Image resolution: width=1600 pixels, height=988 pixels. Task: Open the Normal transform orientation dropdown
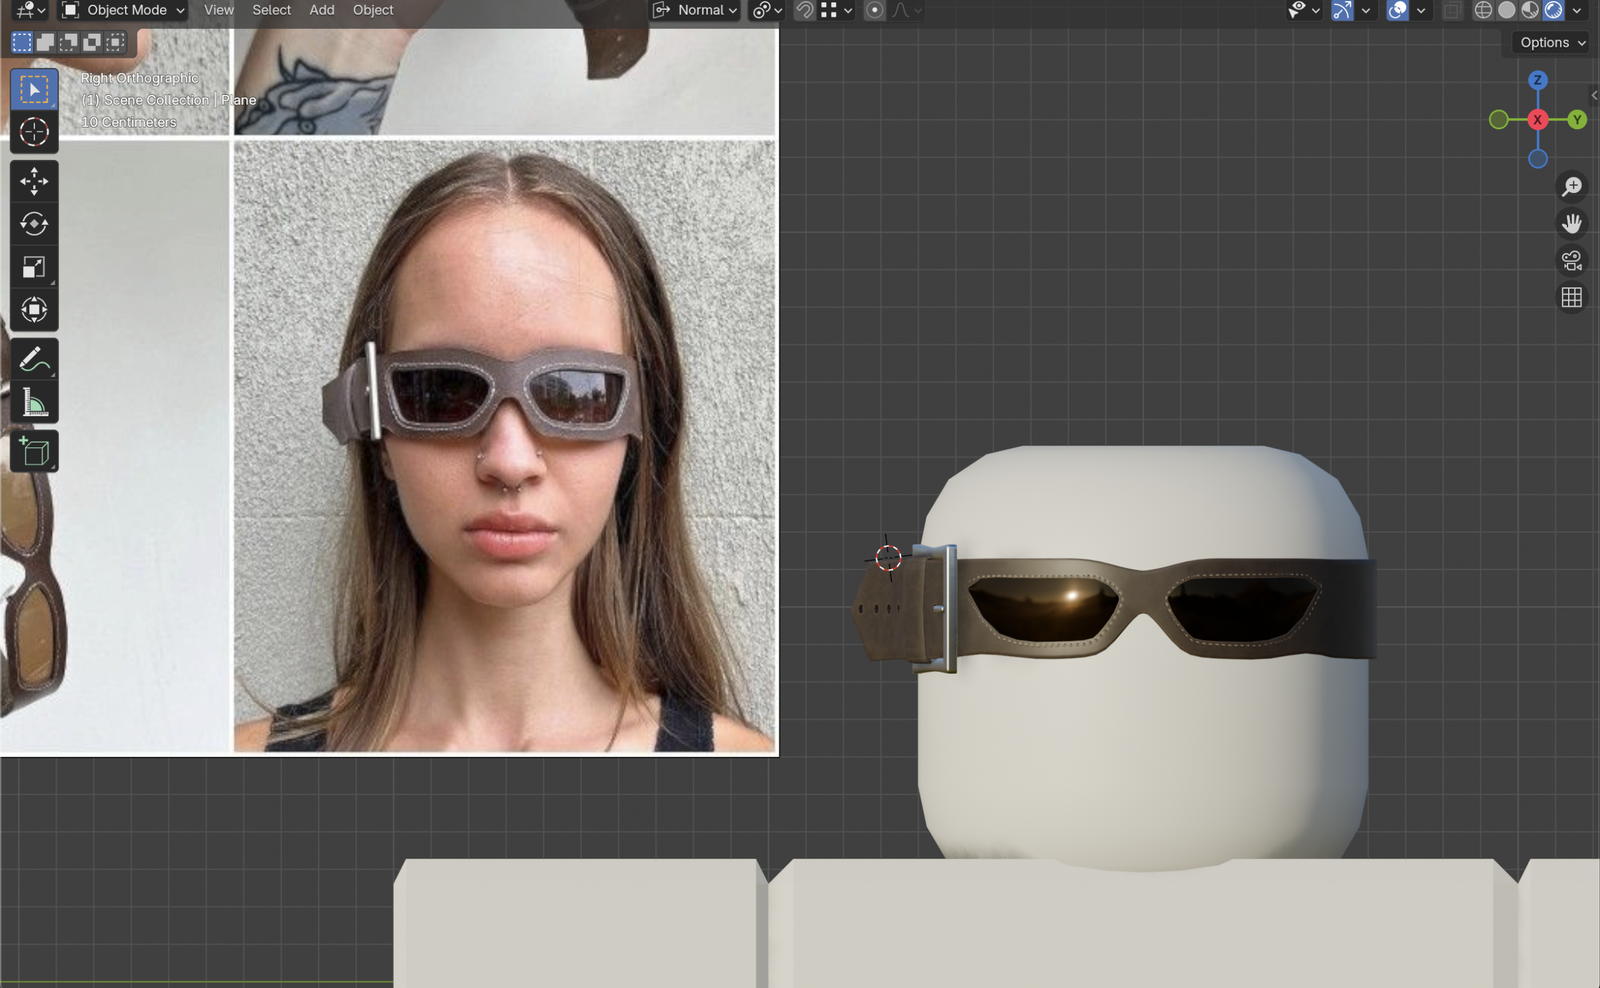[696, 10]
